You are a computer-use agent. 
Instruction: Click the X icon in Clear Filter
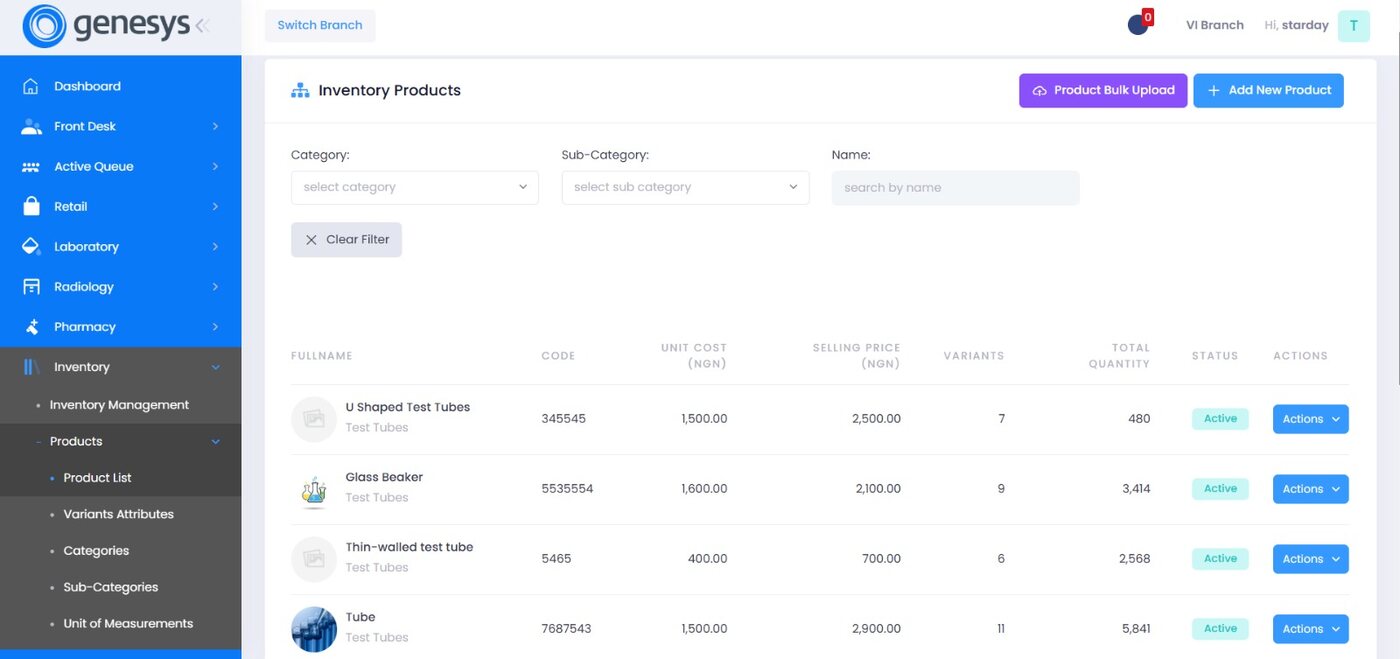click(311, 240)
